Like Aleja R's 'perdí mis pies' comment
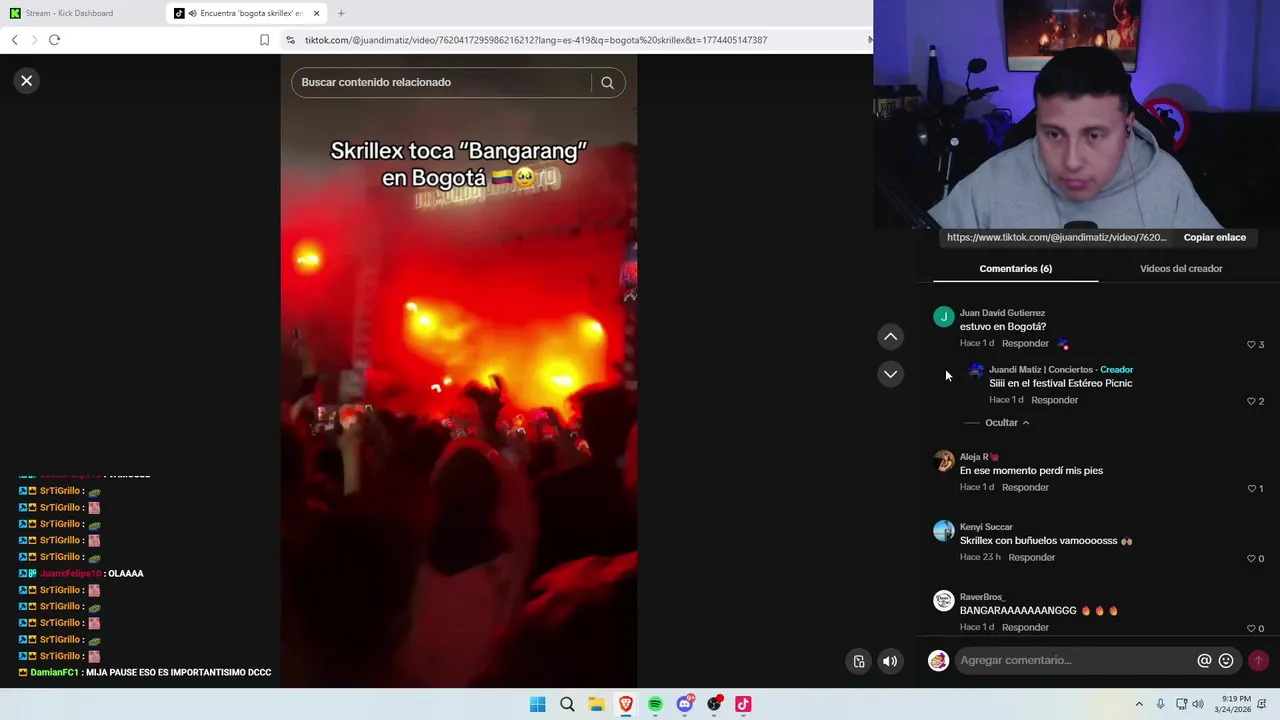 1251,488
